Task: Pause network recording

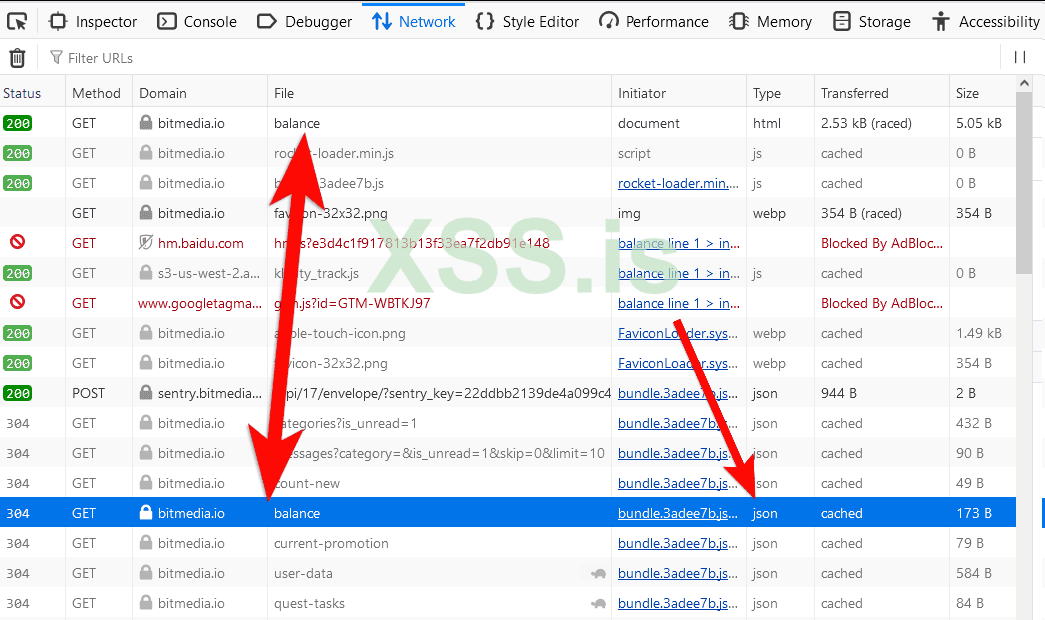Action: click(x=1020, y=57)
